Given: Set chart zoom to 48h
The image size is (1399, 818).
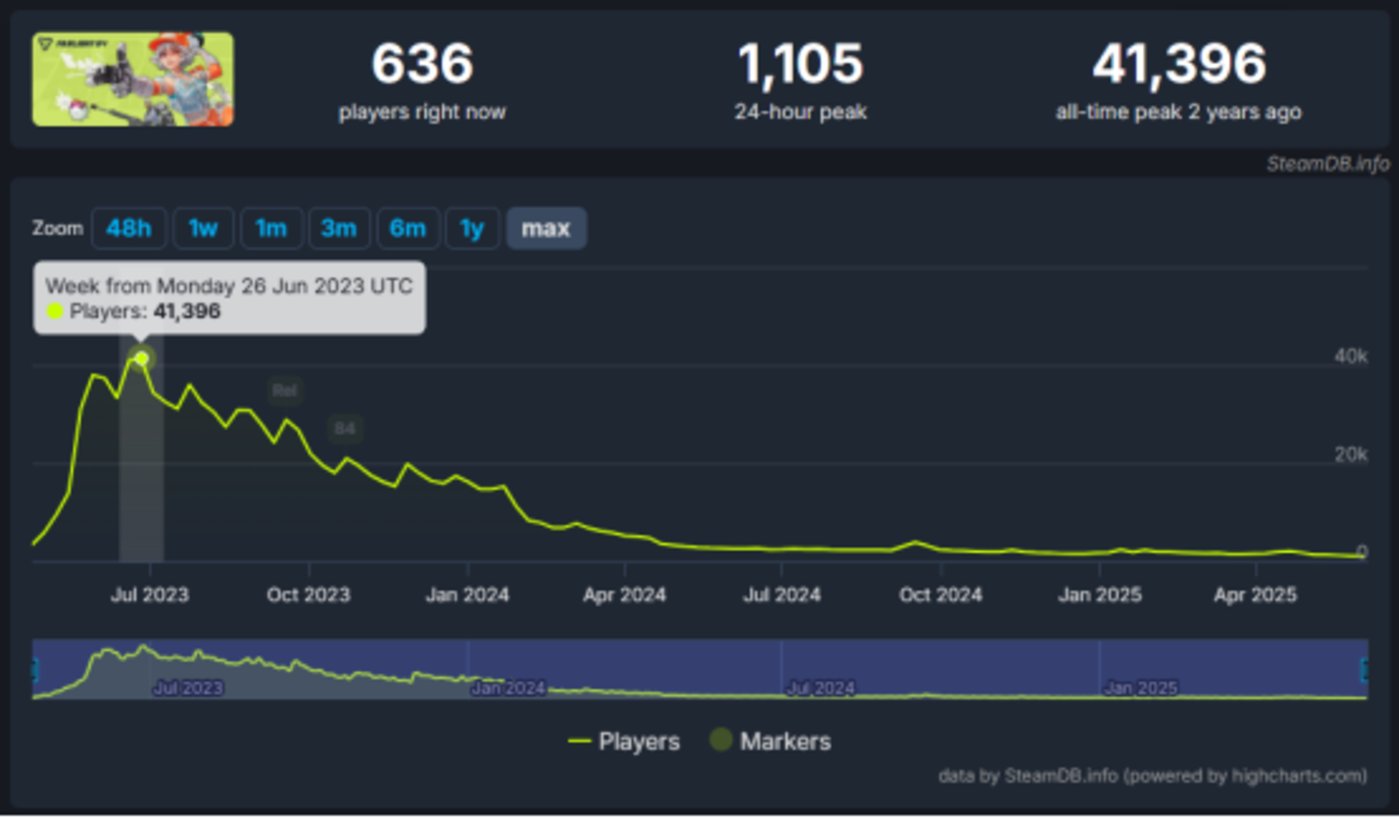Looking at the screenshot, I should tap(128, 228).
